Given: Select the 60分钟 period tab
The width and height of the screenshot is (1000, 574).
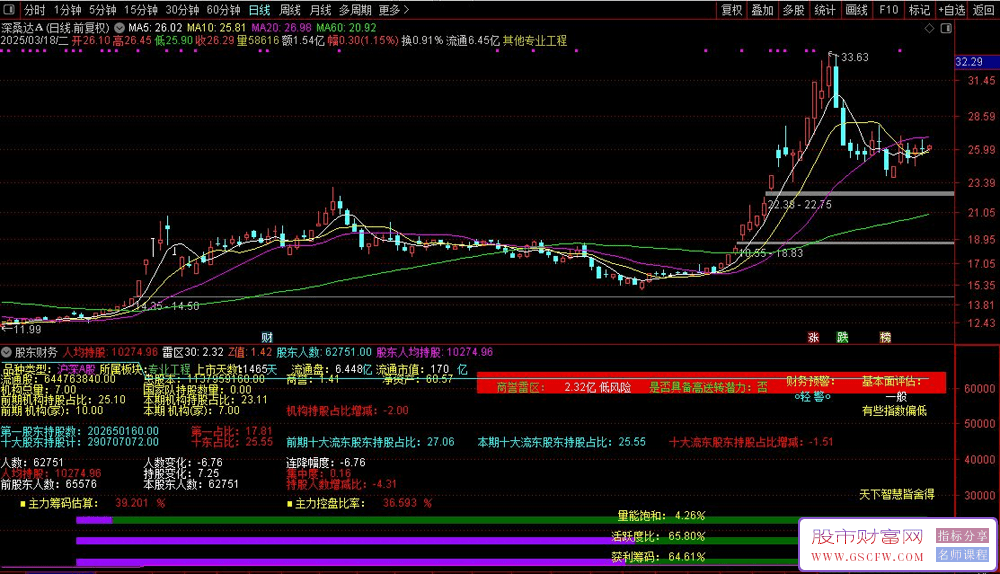Looking at the screenshot, I should point(223,10).
